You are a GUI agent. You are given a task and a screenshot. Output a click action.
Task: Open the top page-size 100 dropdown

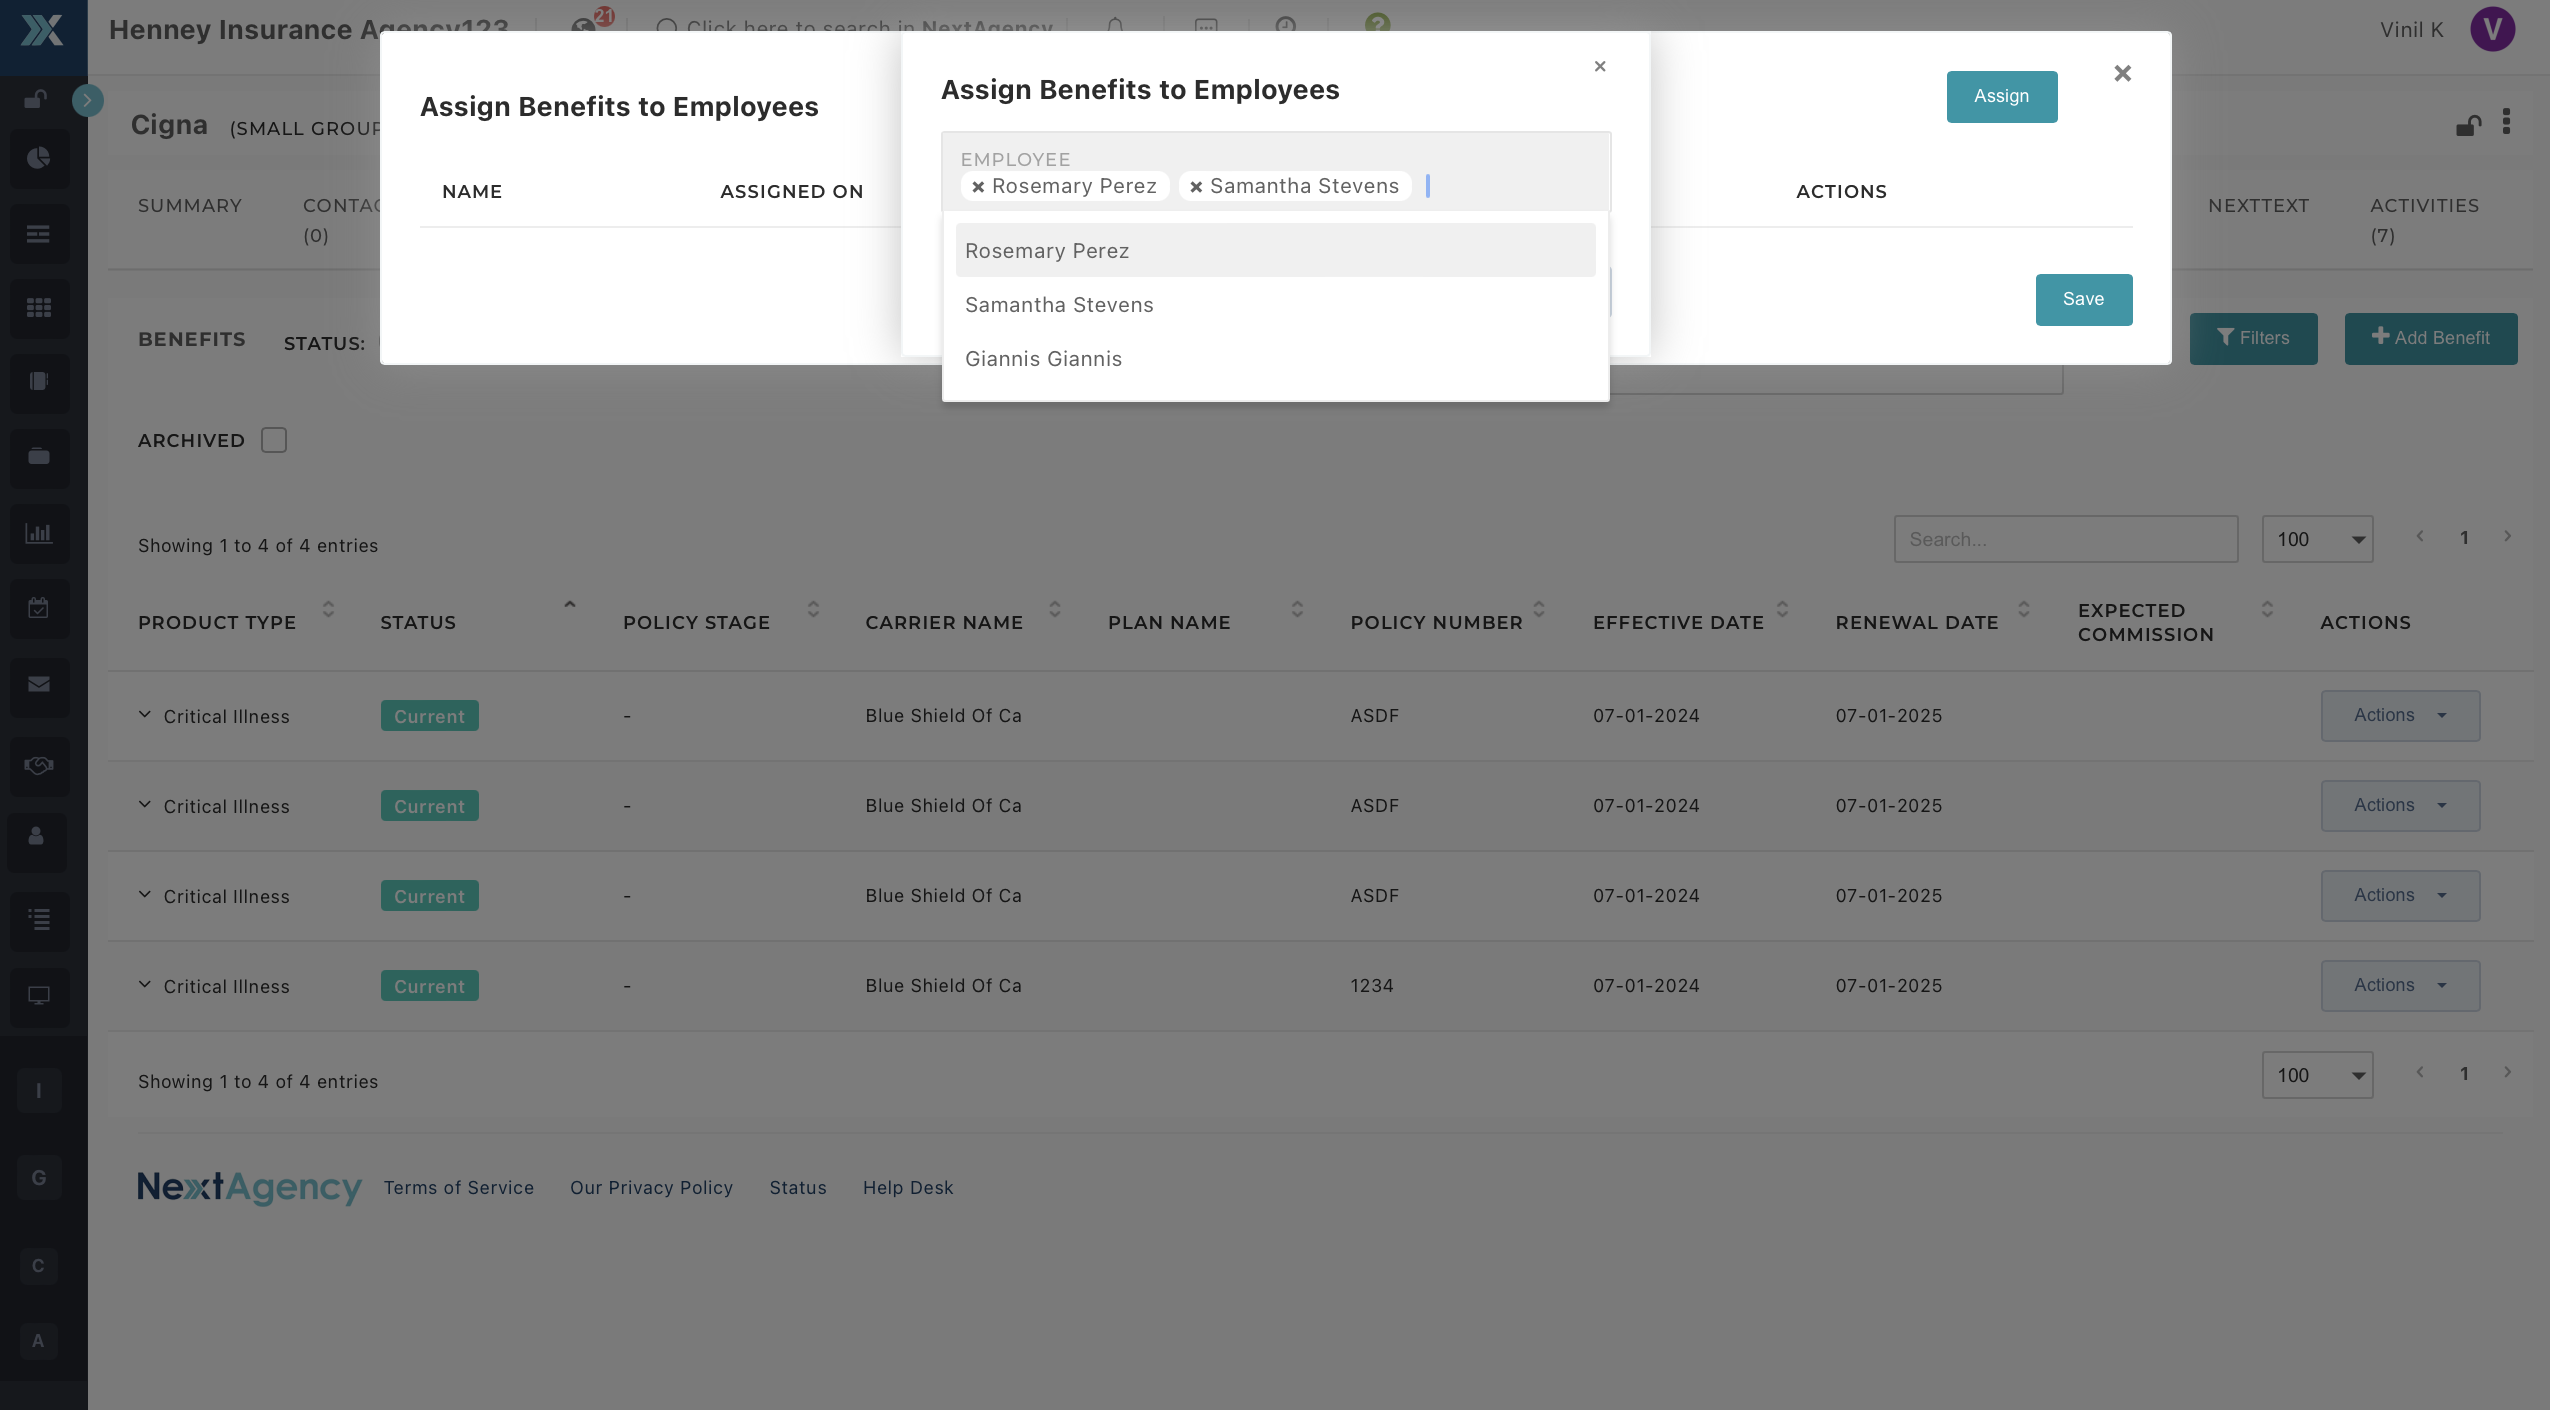pyautogui.click(x=2318, y=540)
